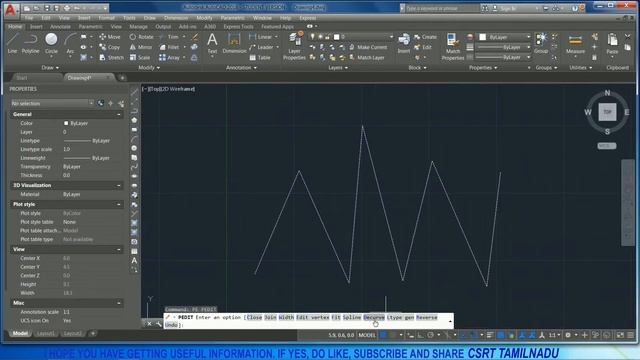Click Match Layer
The width and height of the screenshot is (640, 360).
[367, 58]
